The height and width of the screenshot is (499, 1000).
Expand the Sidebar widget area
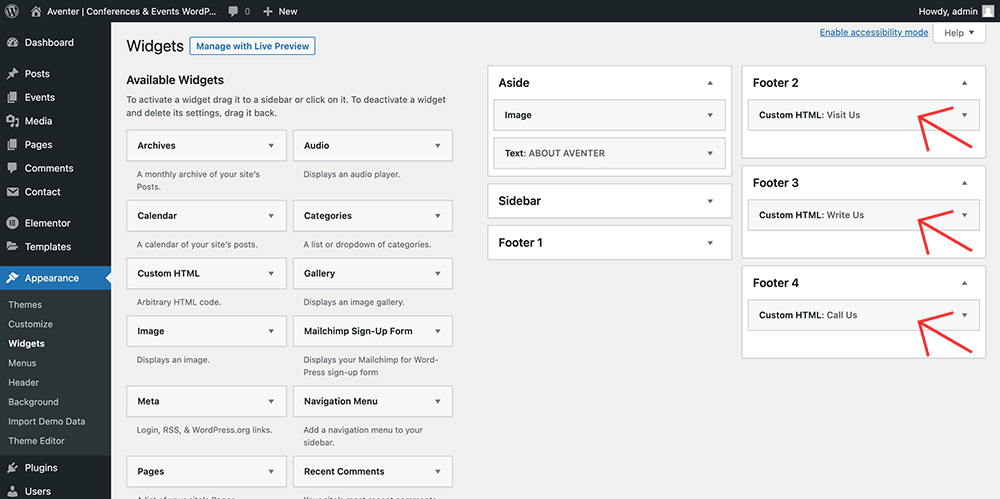click(x=710, y=201)
